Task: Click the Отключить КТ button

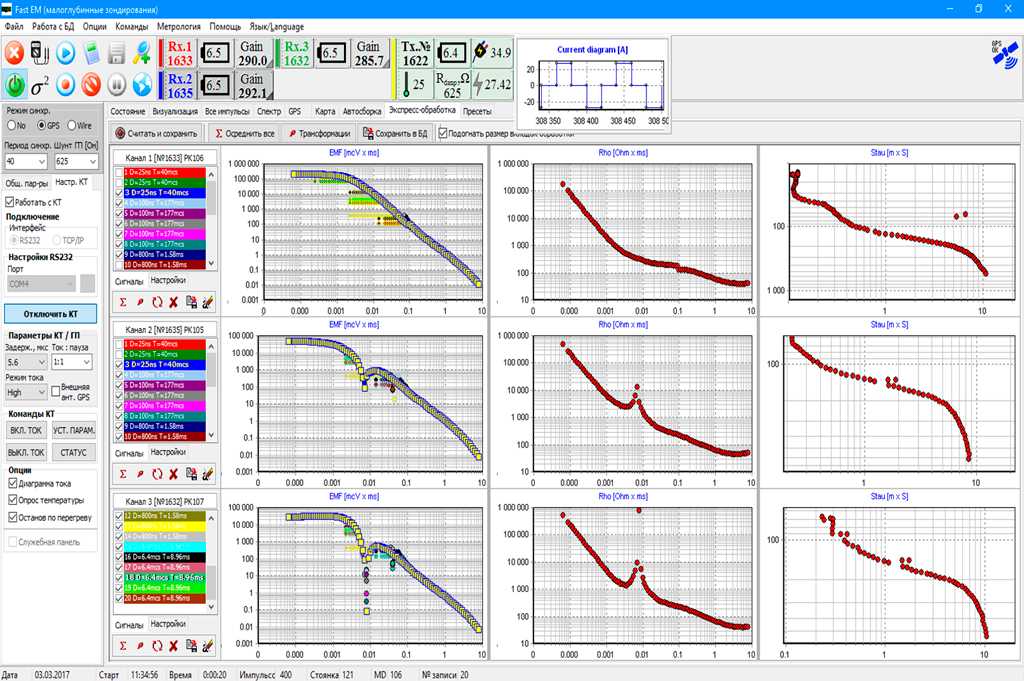Action: 51,314
